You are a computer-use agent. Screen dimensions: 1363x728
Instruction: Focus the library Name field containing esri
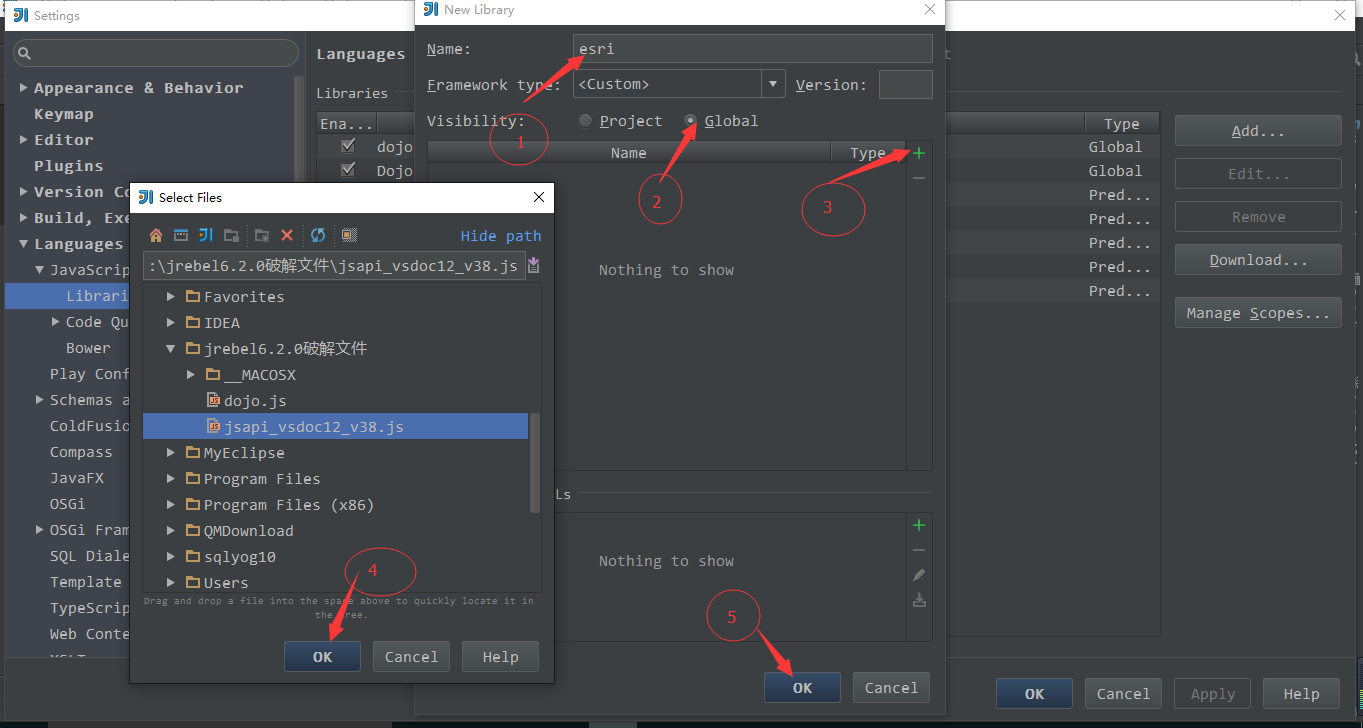click(x=753, y=49)
